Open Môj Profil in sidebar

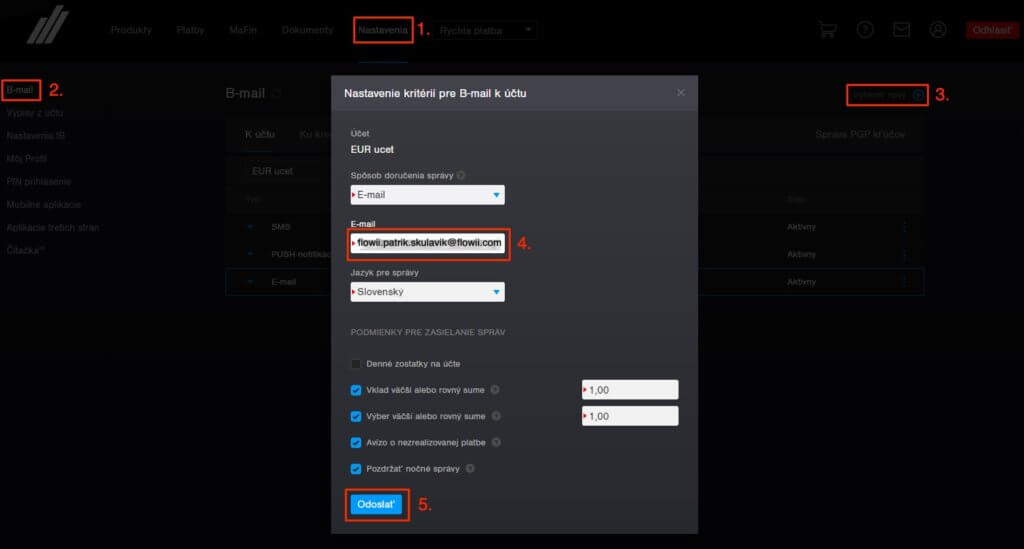coord(27,158)
